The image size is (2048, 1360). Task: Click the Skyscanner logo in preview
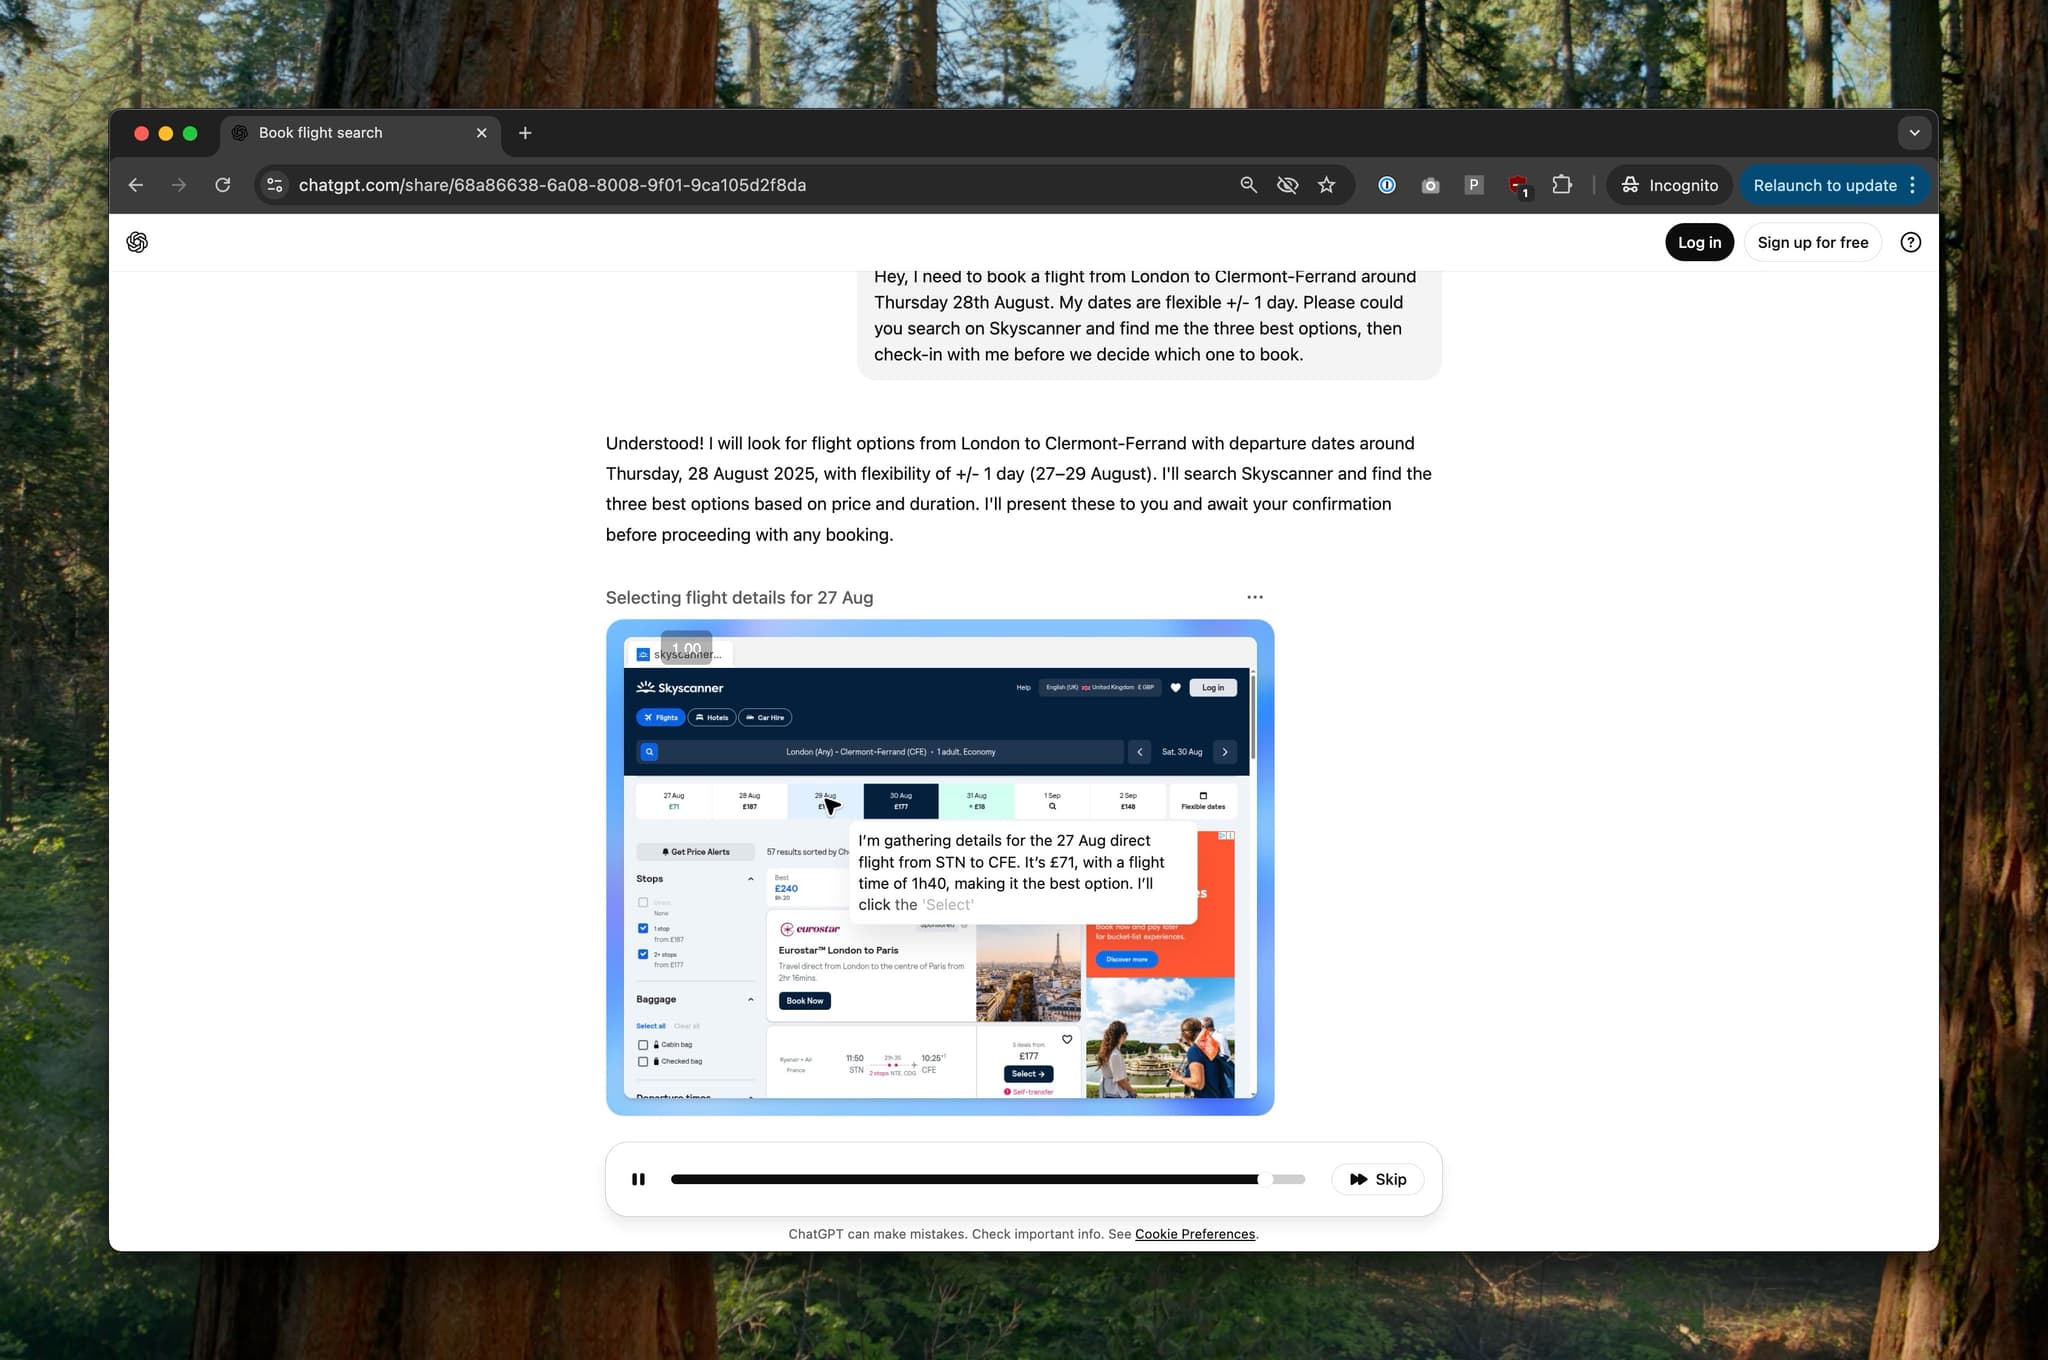click(680, 687)
